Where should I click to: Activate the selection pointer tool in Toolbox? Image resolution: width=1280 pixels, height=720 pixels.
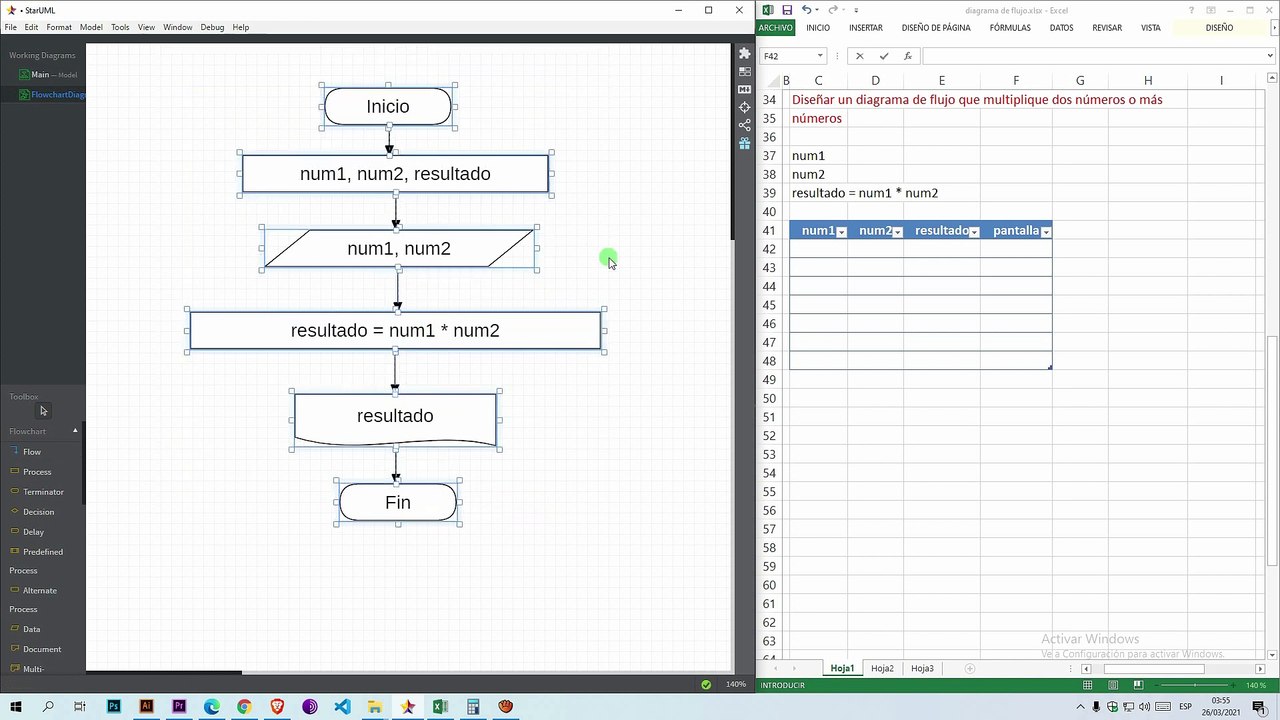pyautogui.click(x=43, y=411)
